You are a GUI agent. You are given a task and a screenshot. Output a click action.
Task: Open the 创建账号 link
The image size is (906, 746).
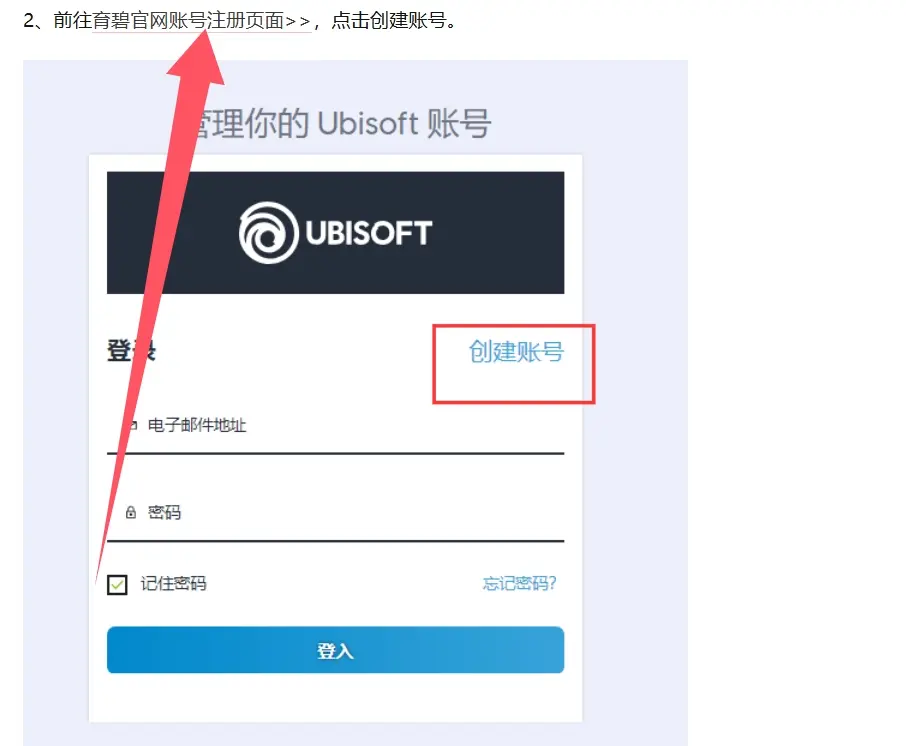[516, 351]
